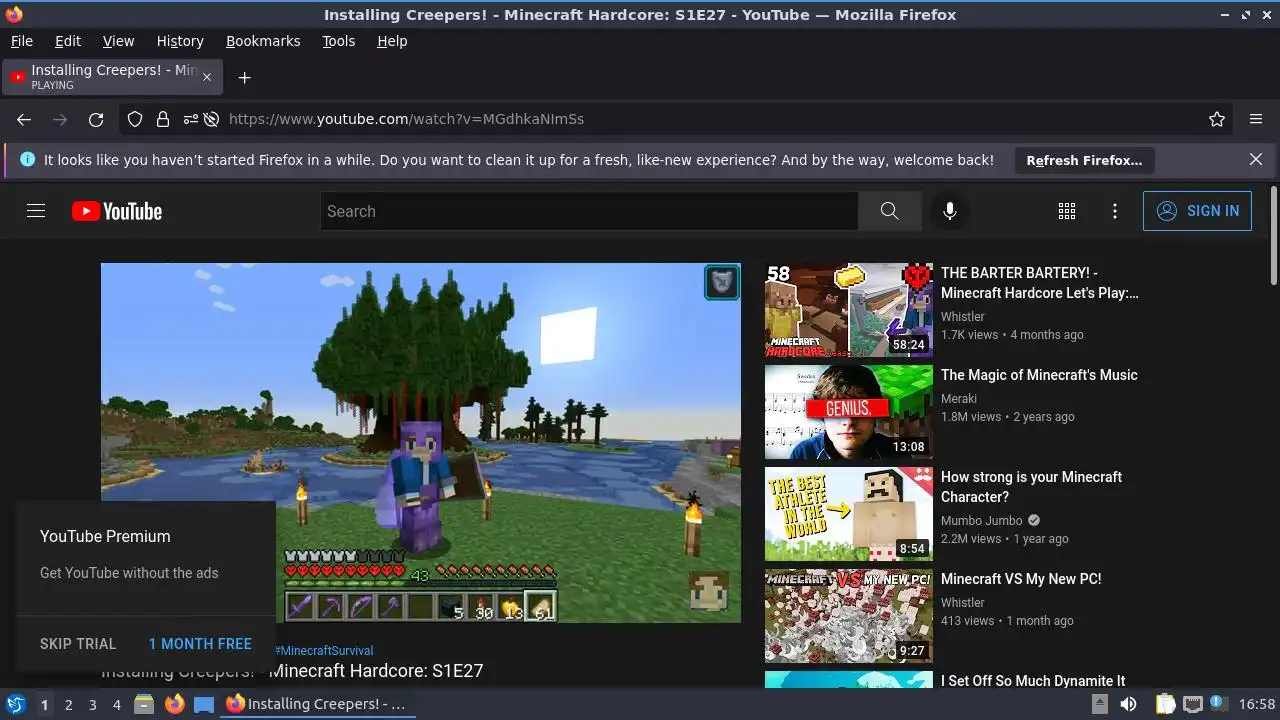Open the 9:27 Whistler video thumbnail

(849, 616)
